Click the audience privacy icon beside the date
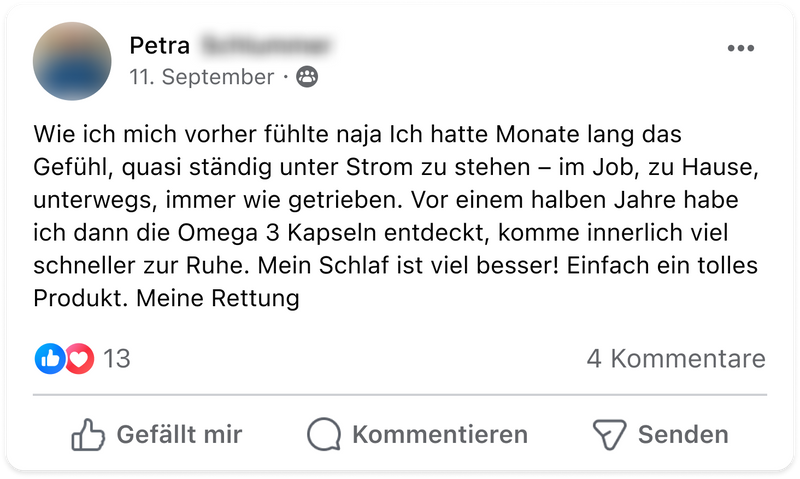 (307, 77)
